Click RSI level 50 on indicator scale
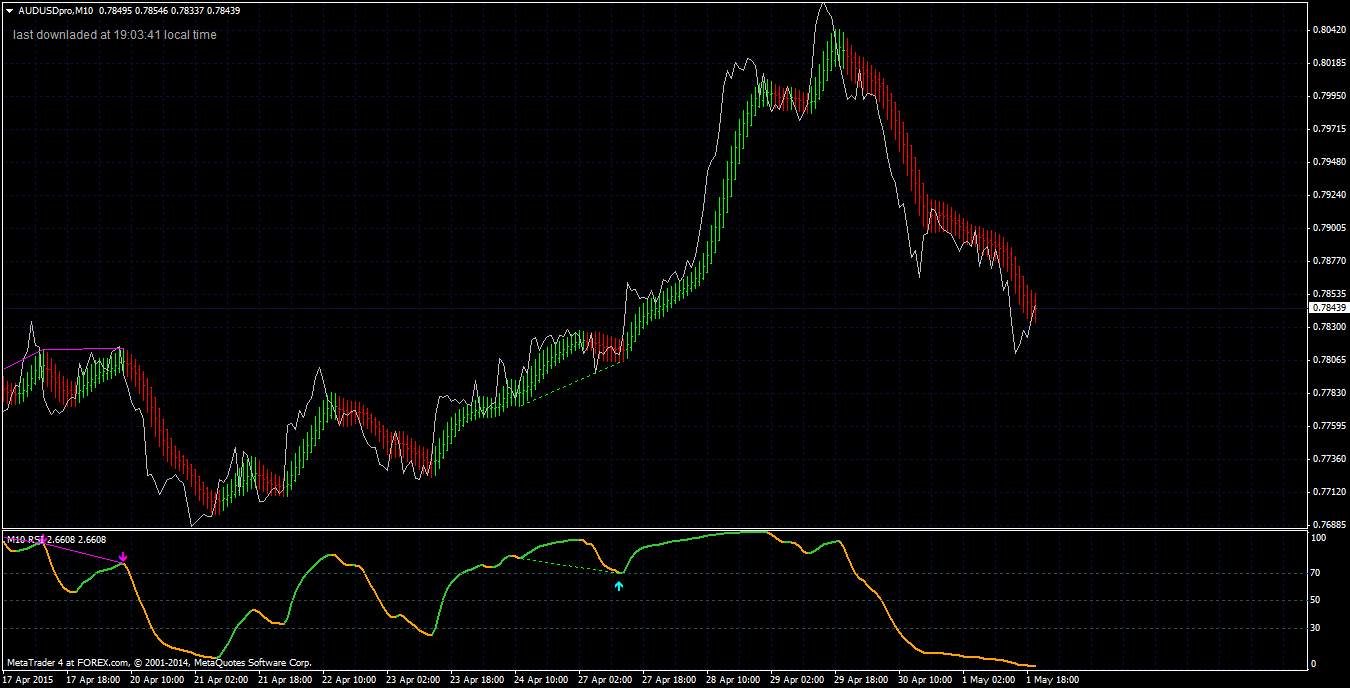This screenshot has height=688, width=1350. [x=1316, y=600]
